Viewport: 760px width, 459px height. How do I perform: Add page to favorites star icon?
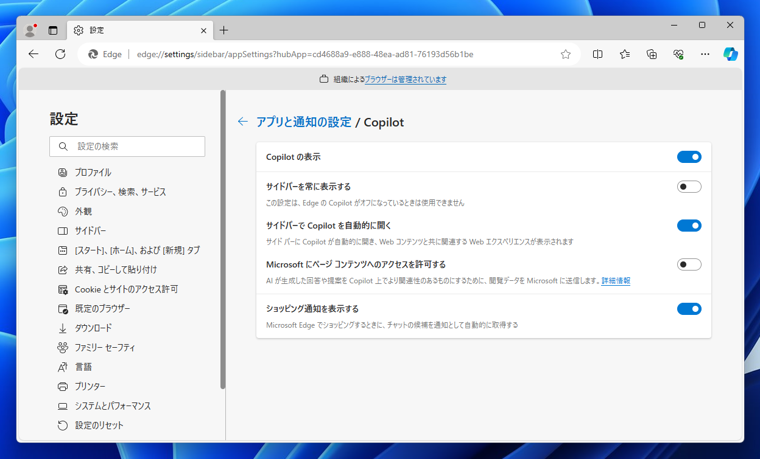point(566,54)
